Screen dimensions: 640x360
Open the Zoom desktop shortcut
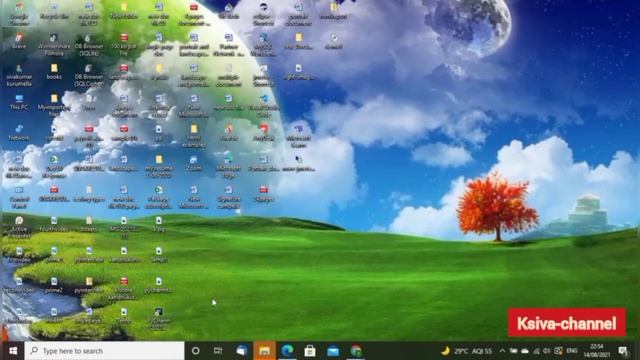(193, 163)
